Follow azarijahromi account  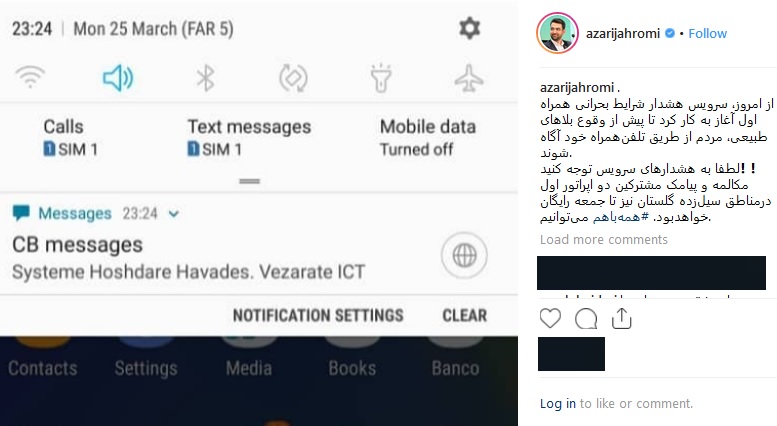(x=707, y=34)
